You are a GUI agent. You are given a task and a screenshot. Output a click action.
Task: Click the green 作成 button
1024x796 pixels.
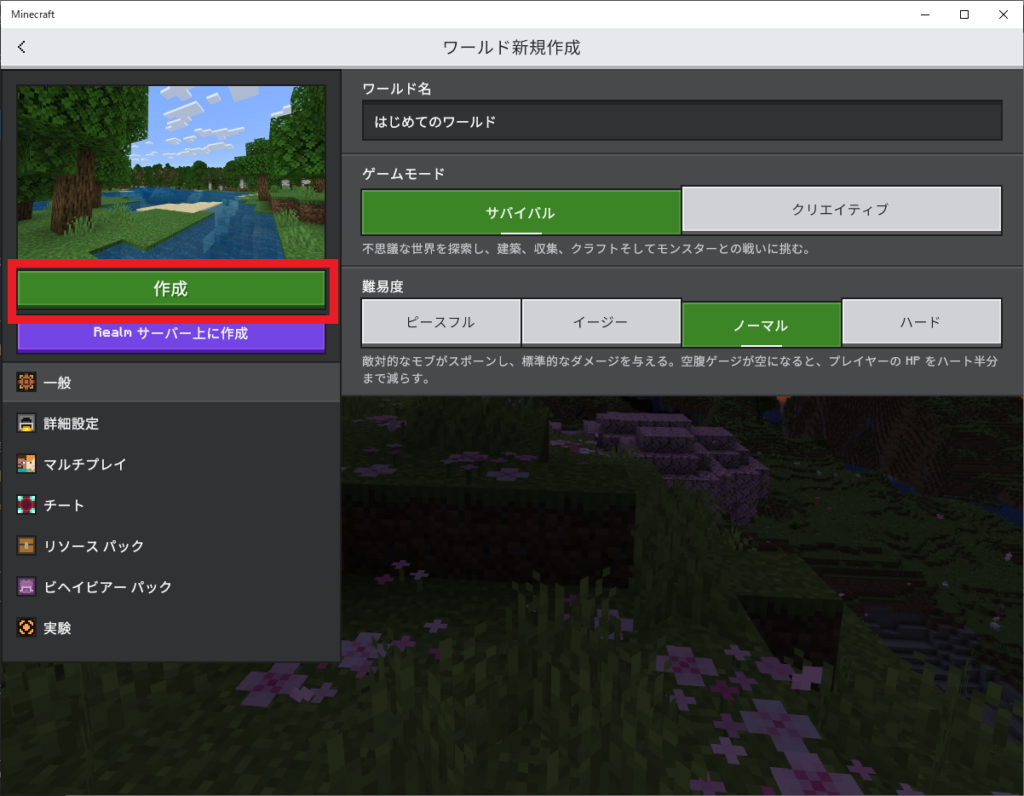pyautogui.click(x=171, y=289)
